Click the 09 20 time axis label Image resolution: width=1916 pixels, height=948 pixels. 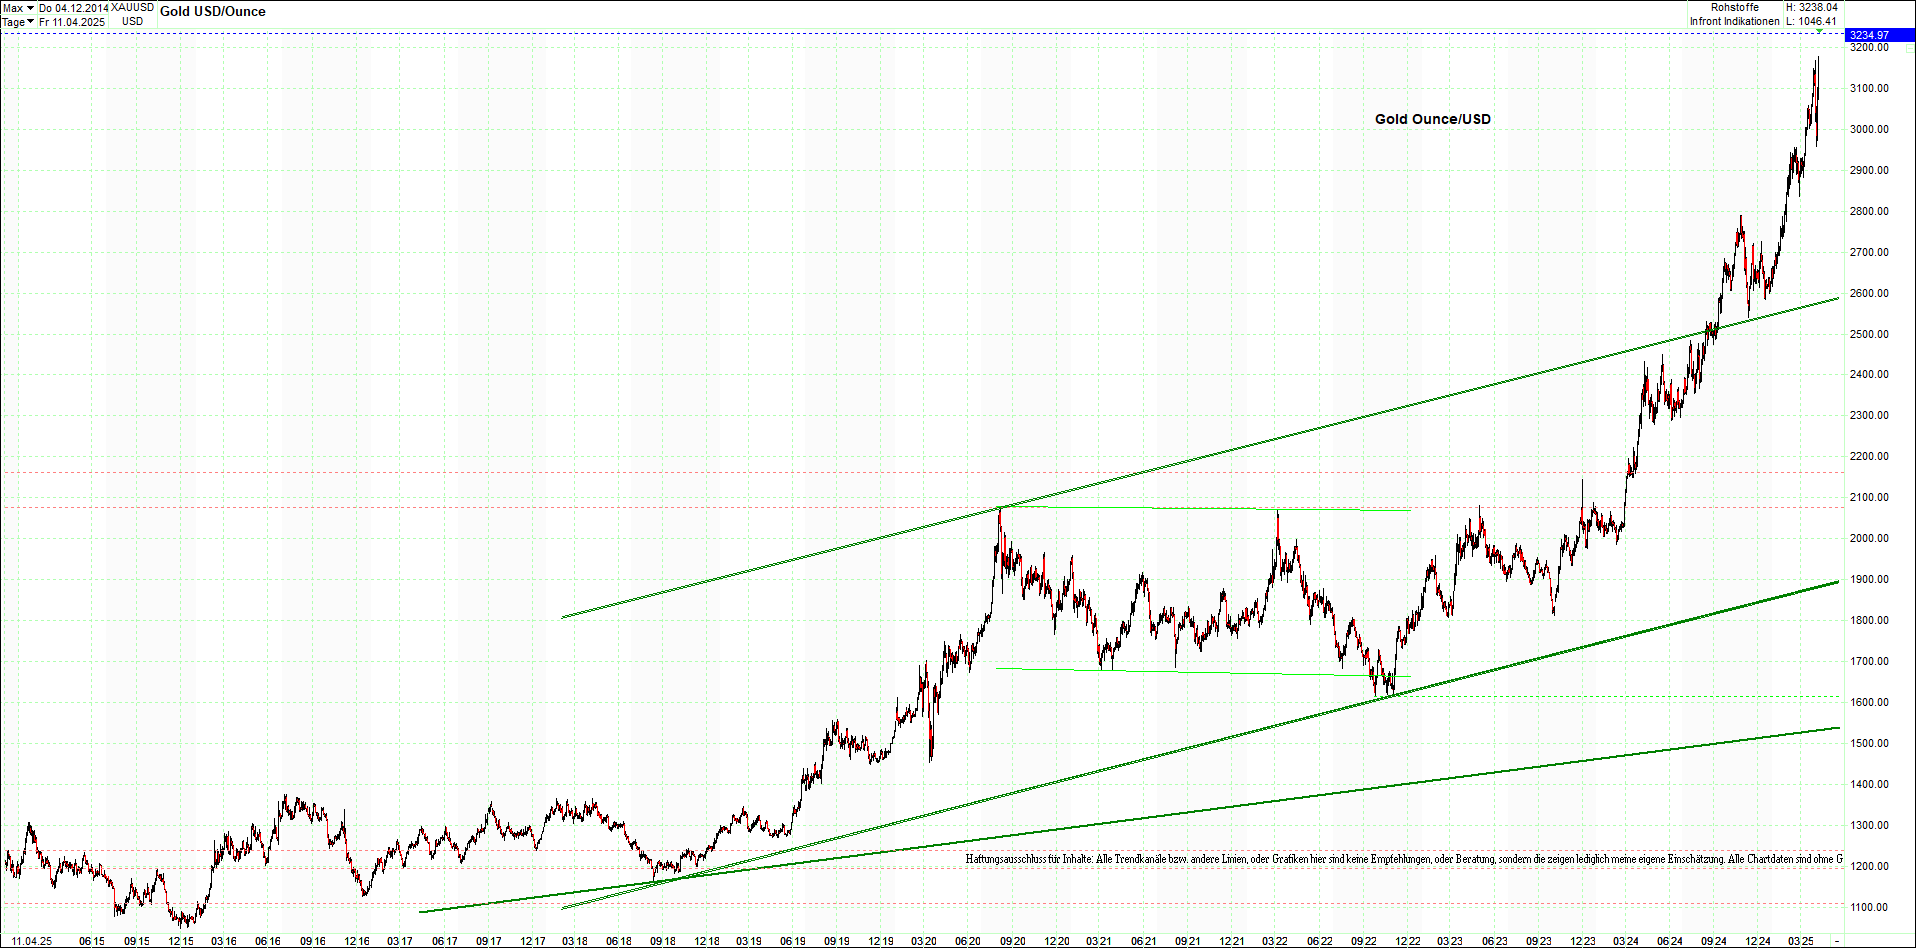(1013, 941)
